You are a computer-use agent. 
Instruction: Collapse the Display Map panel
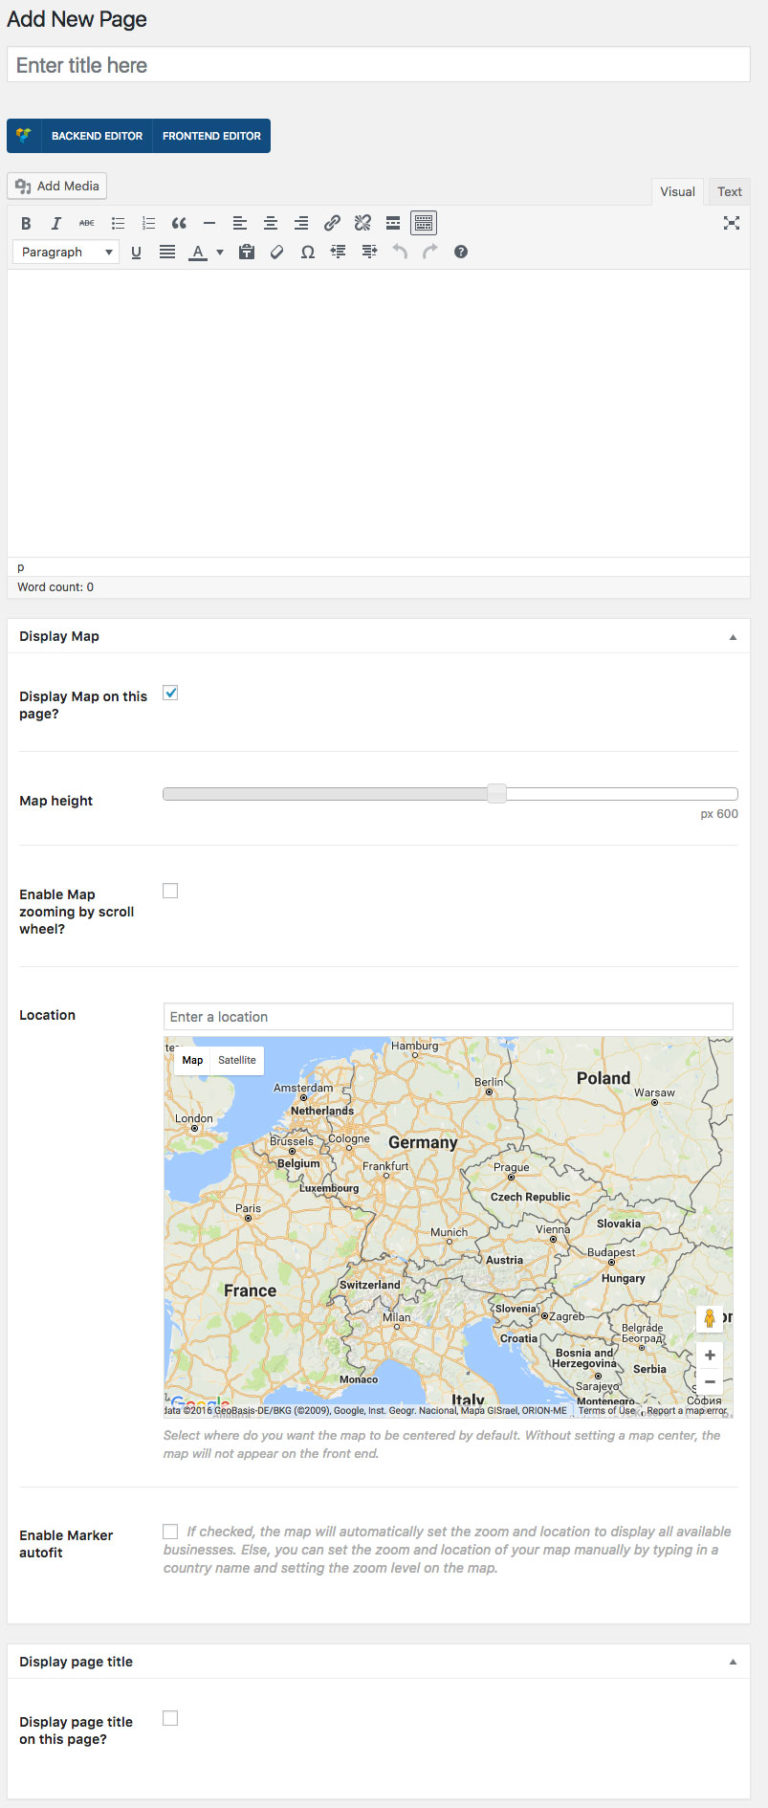click(x=733, y=636)
